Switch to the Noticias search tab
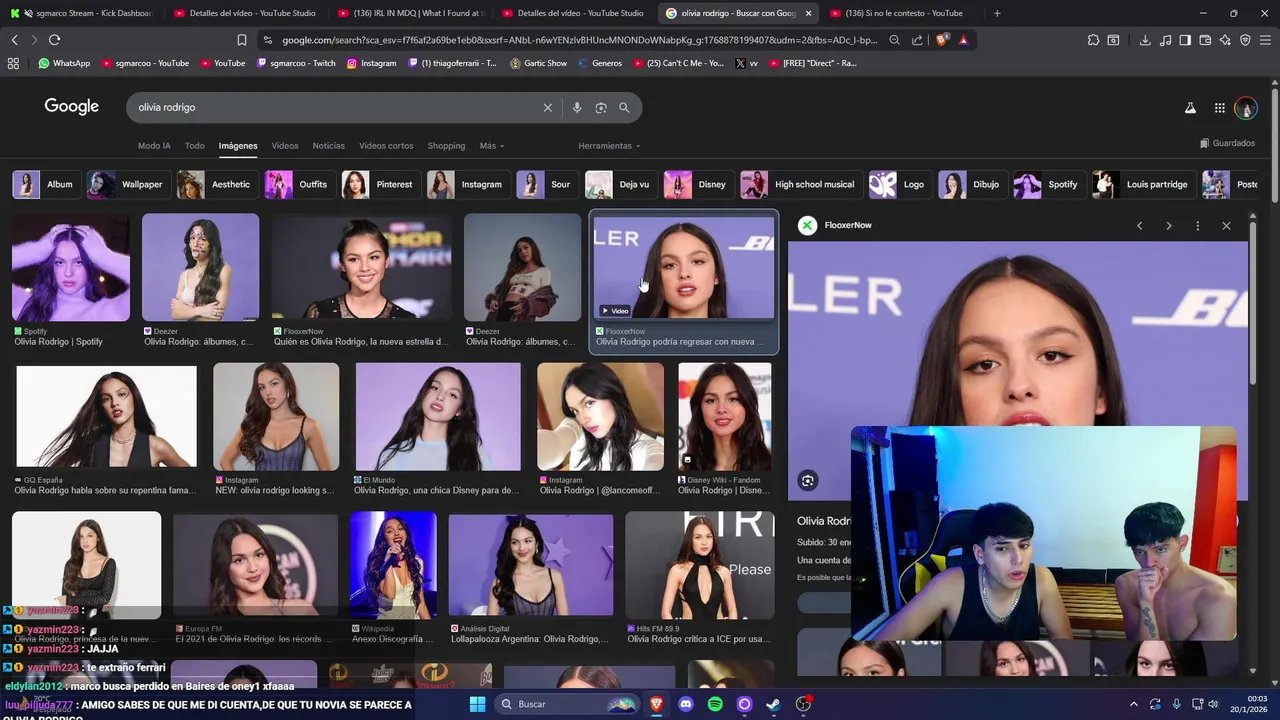Viewport: 1280px width, 720px height. 328,146
